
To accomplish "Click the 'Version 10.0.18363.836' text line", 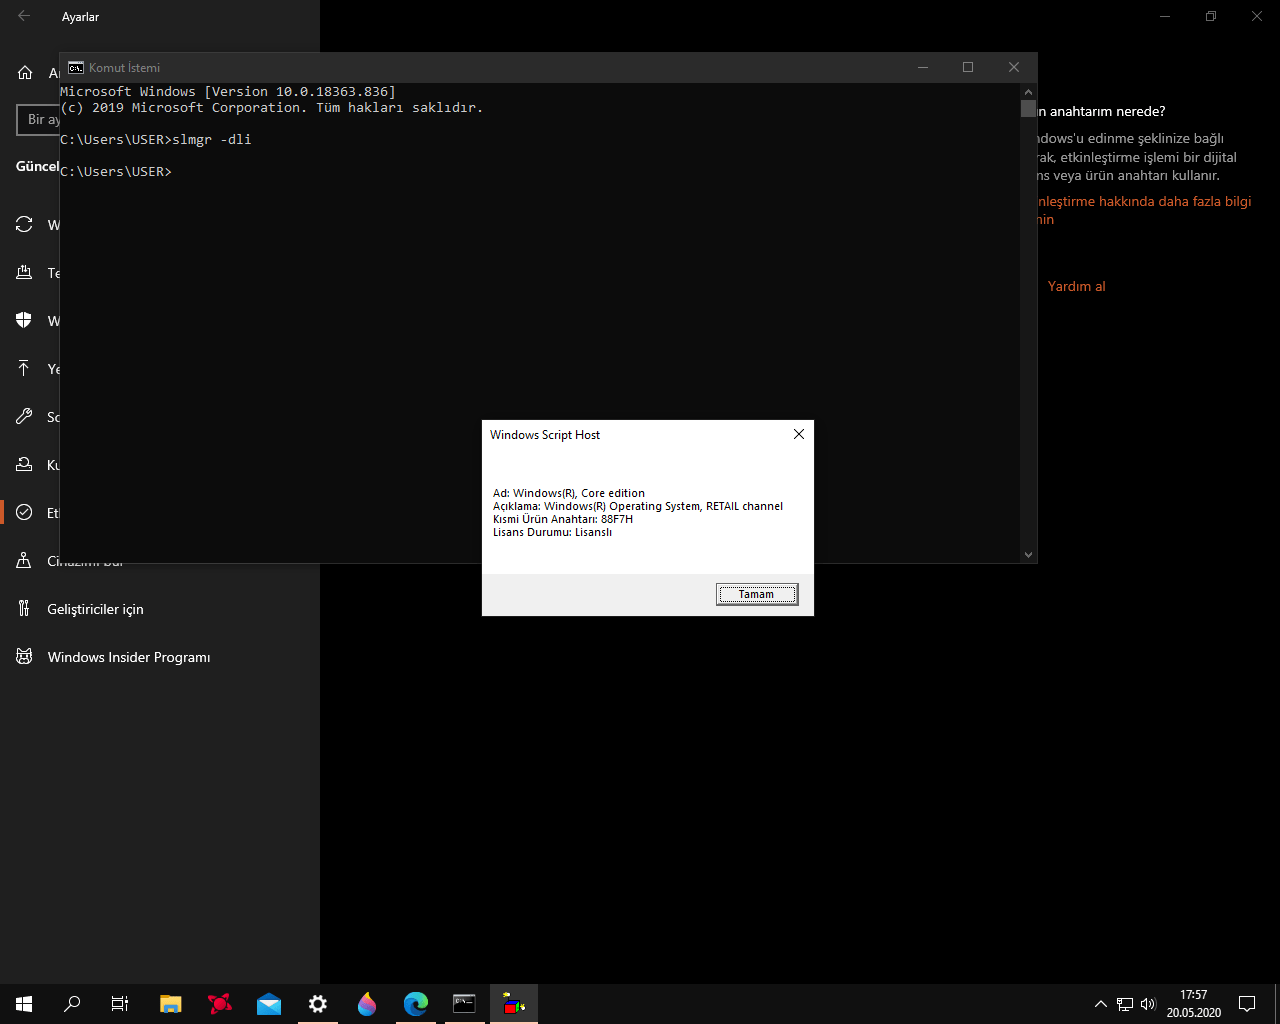I will coord(228,92).
